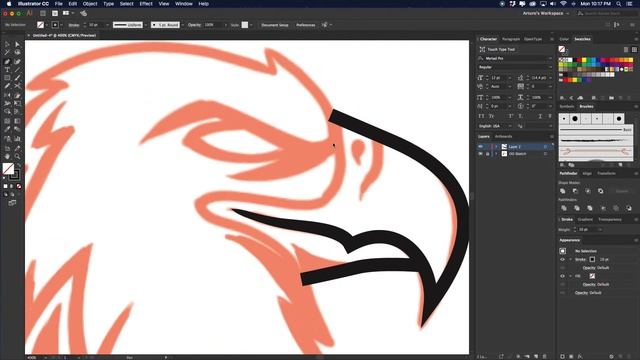Image resolution: width=640 pixels, height=360 pixels.
Task: Click the toolbar Fill color box
Action: click(8, 168)
